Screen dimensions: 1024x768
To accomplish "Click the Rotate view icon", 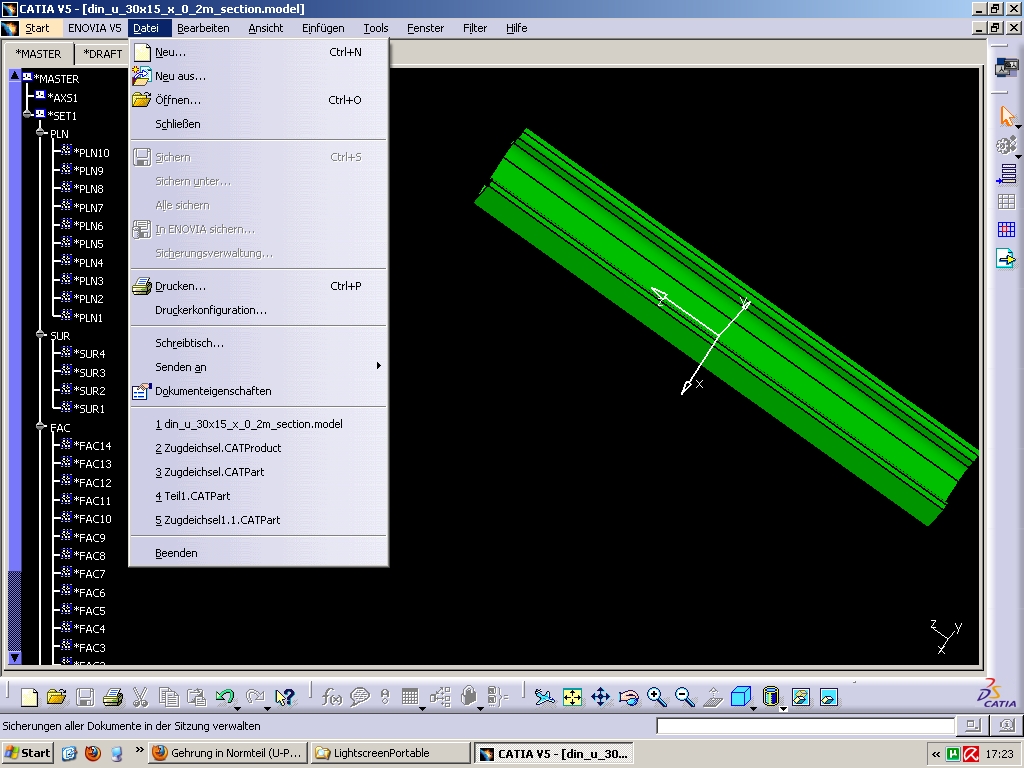I will coord(628,697).
